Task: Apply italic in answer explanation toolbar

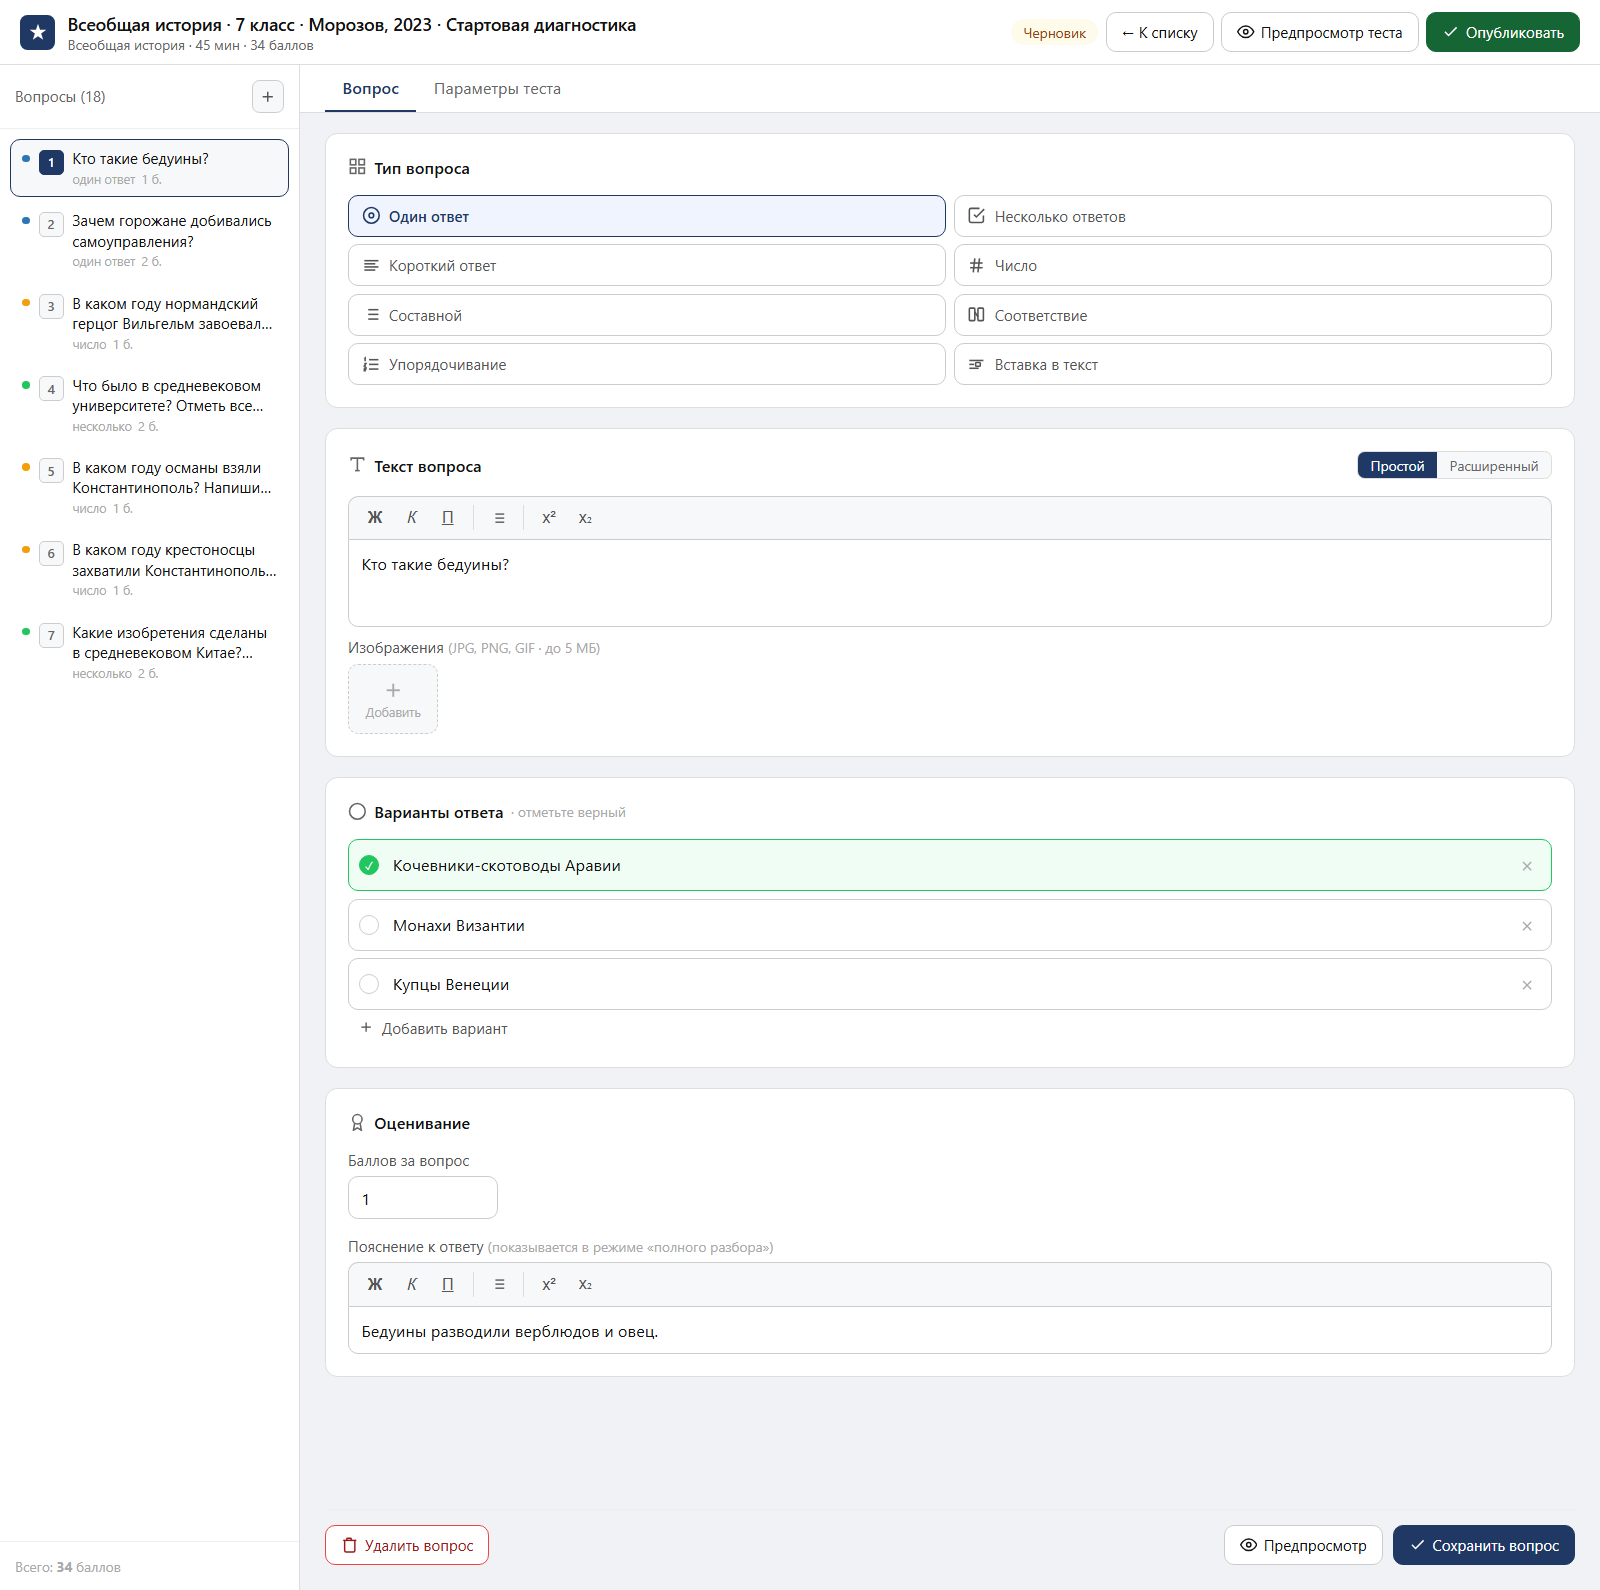Action: pyautogui.click(x=412, y=1285)
